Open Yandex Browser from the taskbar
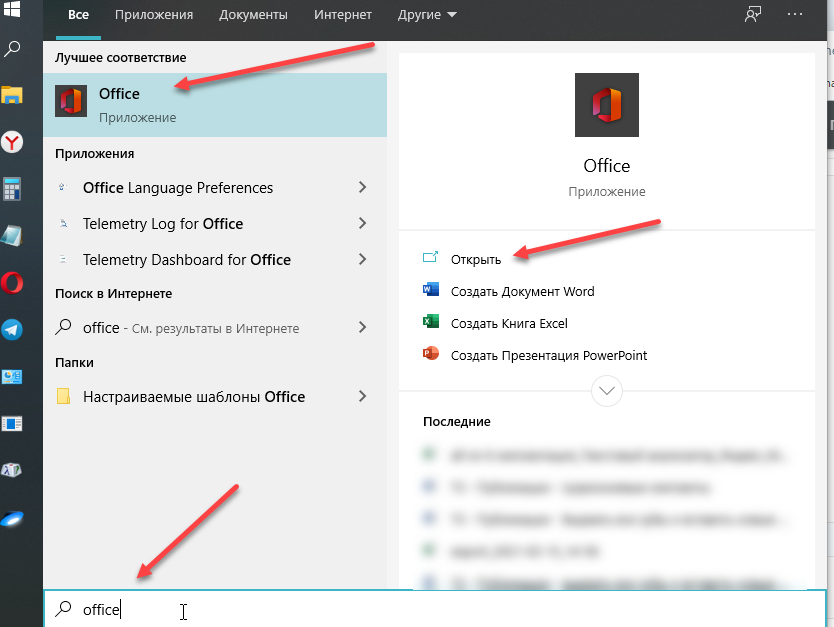The image size is (834, 627). point(12,142)
